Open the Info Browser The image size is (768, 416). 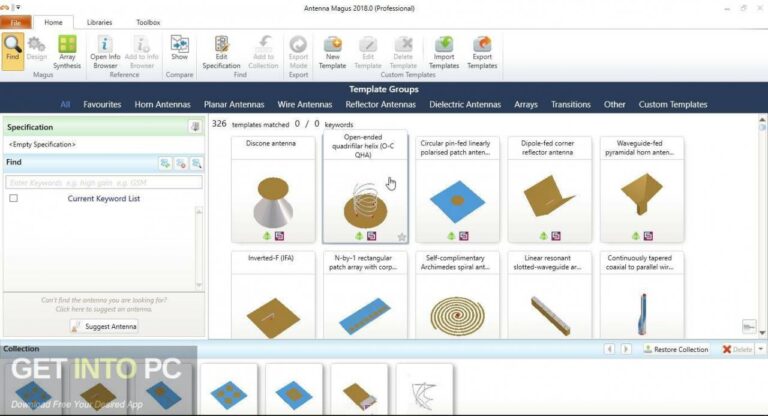pos(105,51)
